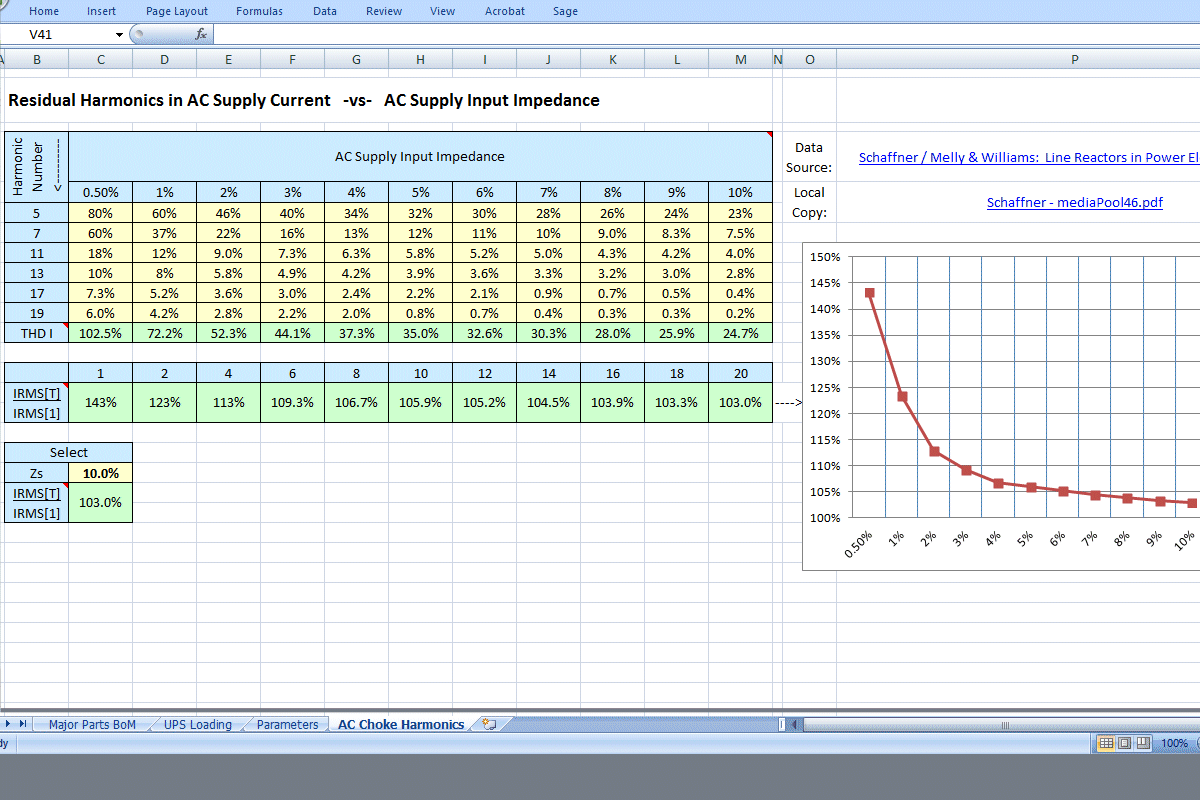This screenshot has height=800, width=1200.
Task: Switch to Normal view in status bar
Action: coord(1106,743)
